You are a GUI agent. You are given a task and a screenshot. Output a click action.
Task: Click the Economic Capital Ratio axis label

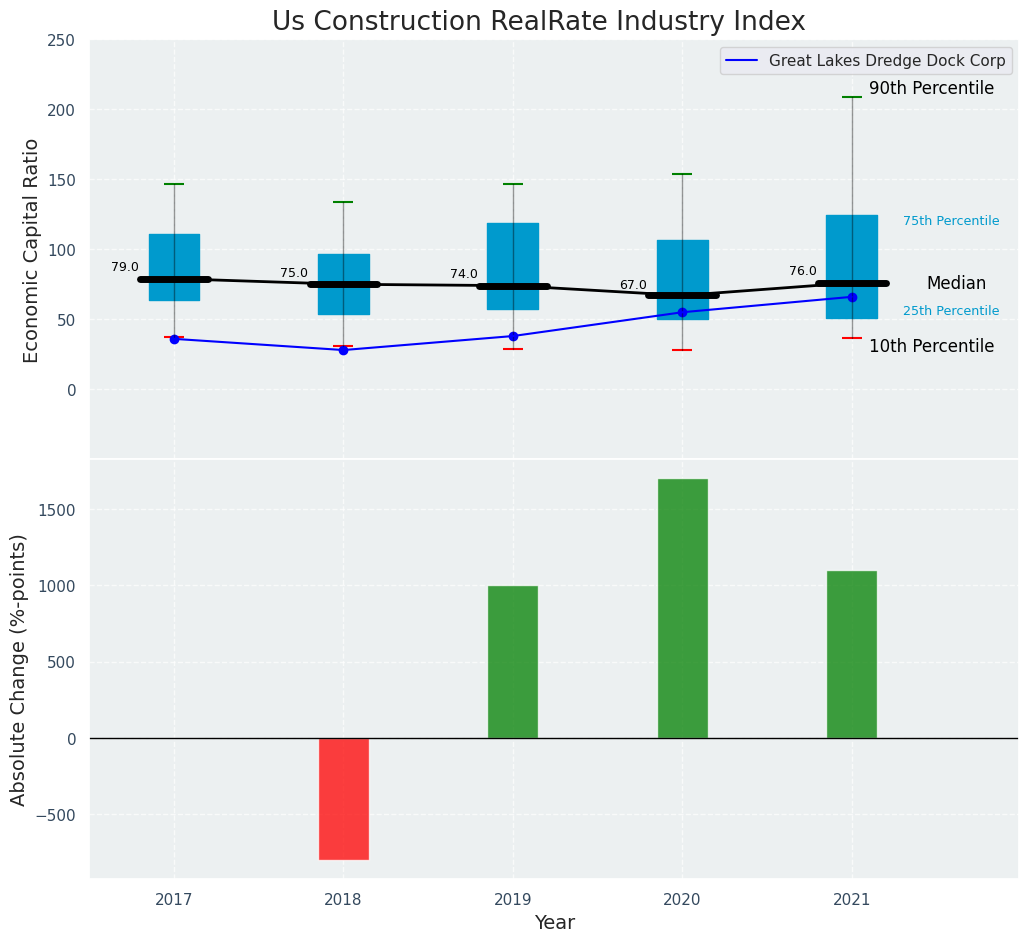coord(31,250)
